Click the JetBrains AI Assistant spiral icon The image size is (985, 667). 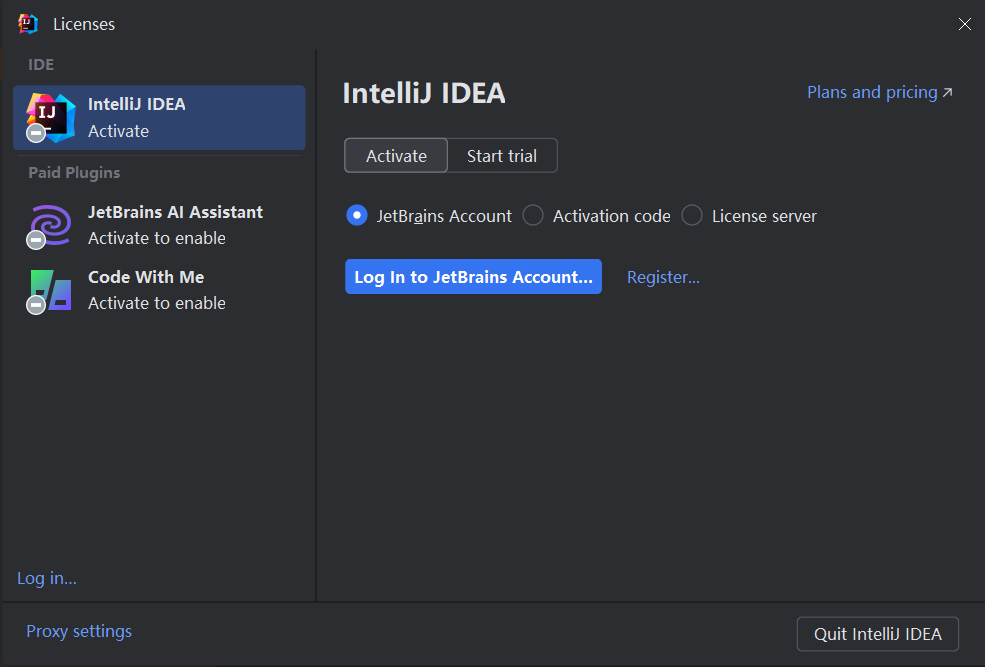pyautogui.click(x=50, y=226)
